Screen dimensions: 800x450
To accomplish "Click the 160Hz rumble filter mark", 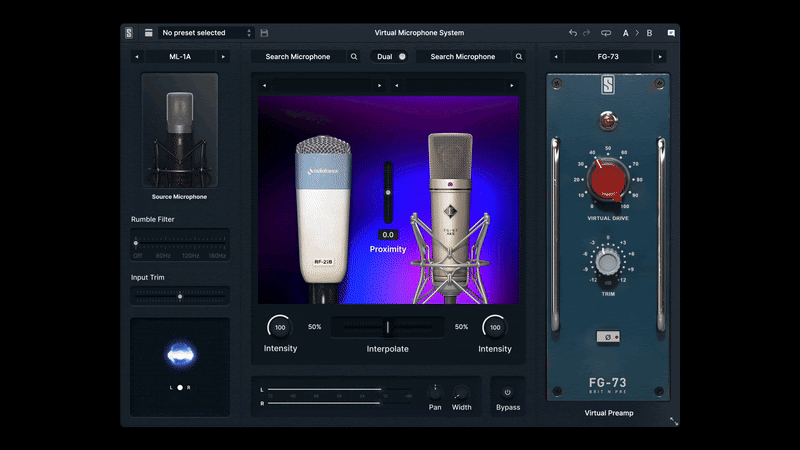I will [x=217, y=256].
